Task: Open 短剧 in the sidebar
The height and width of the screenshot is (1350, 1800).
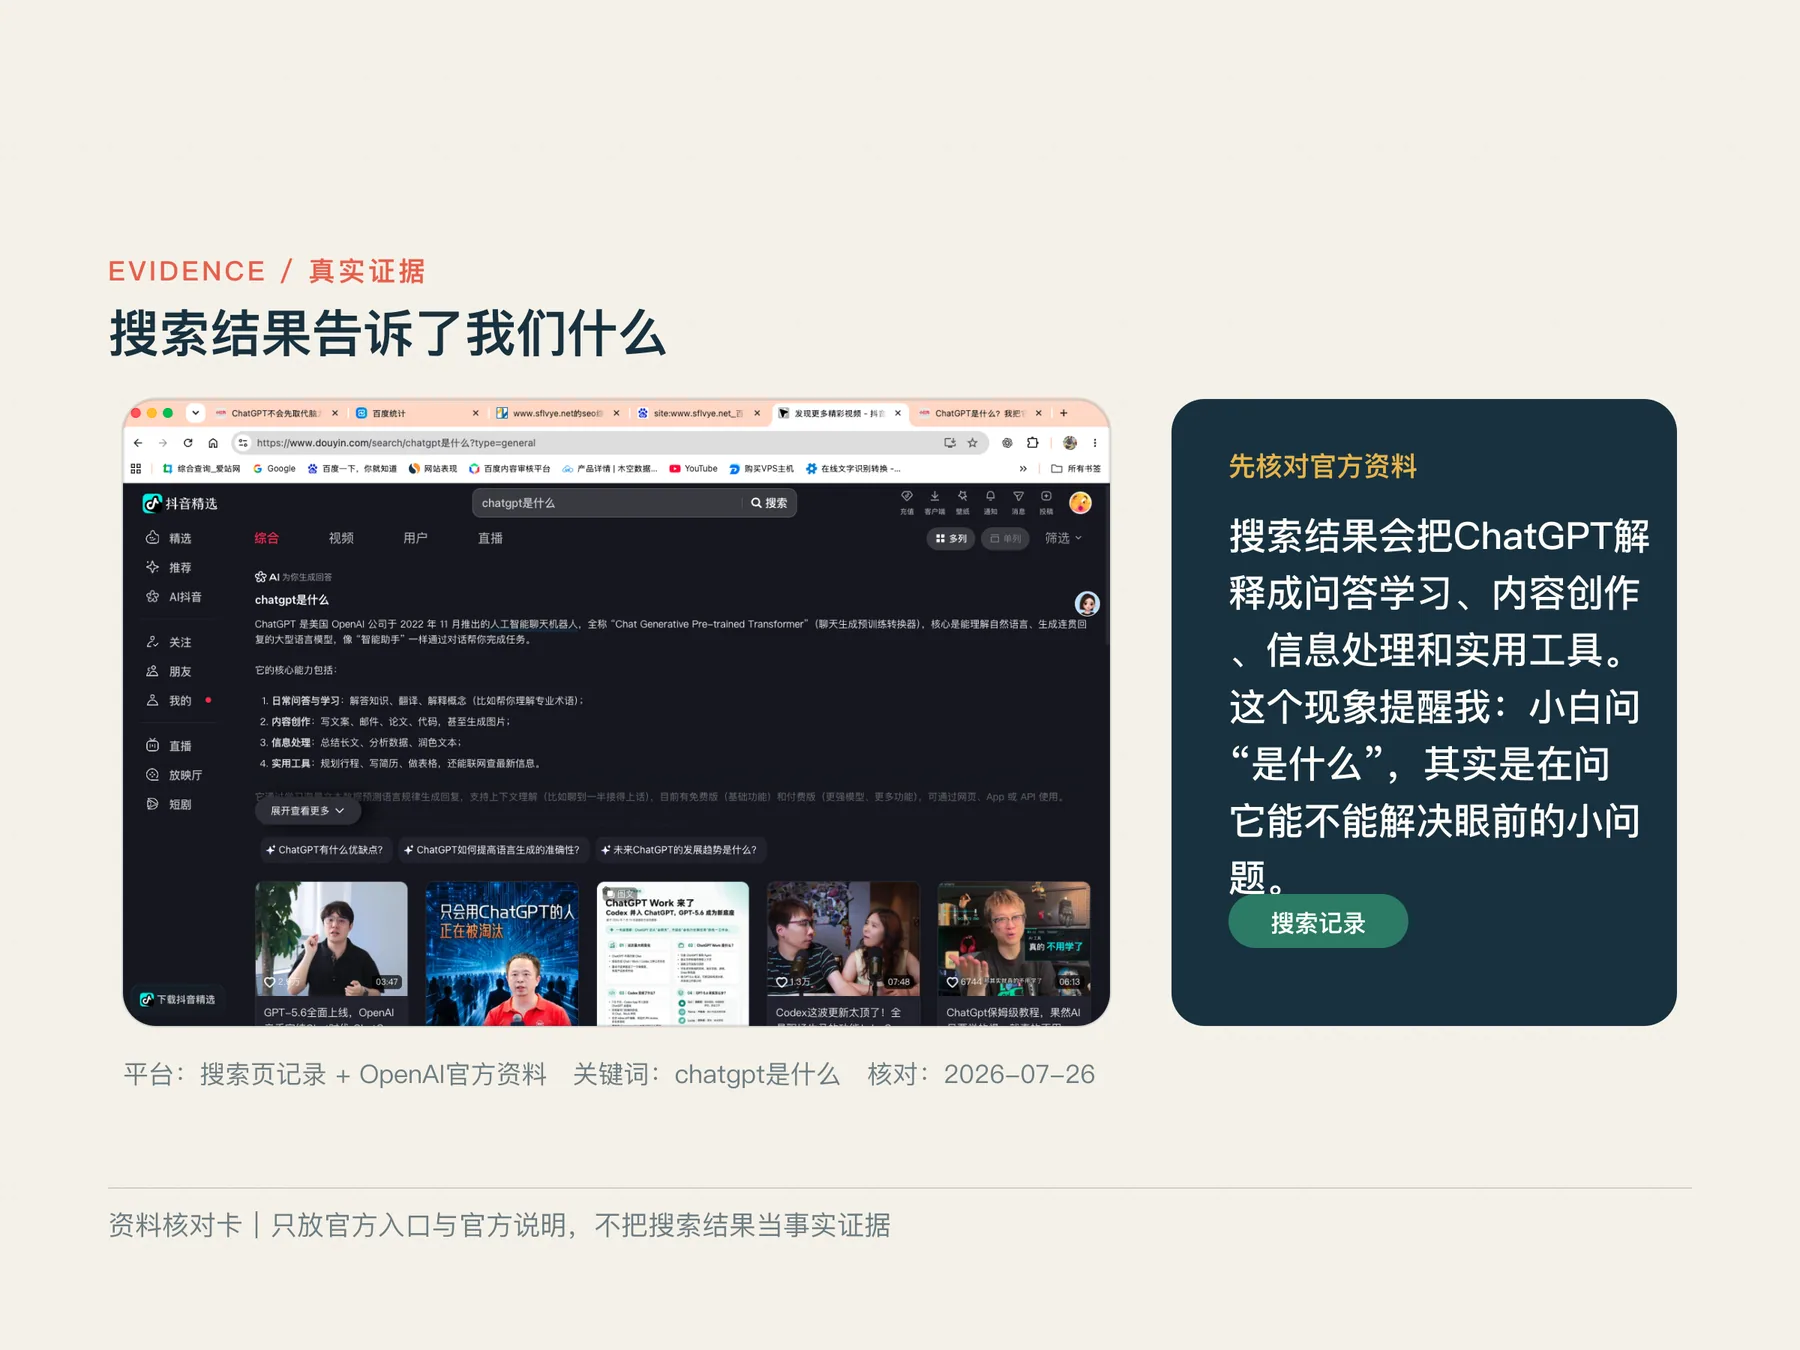Action: [169, 804]
